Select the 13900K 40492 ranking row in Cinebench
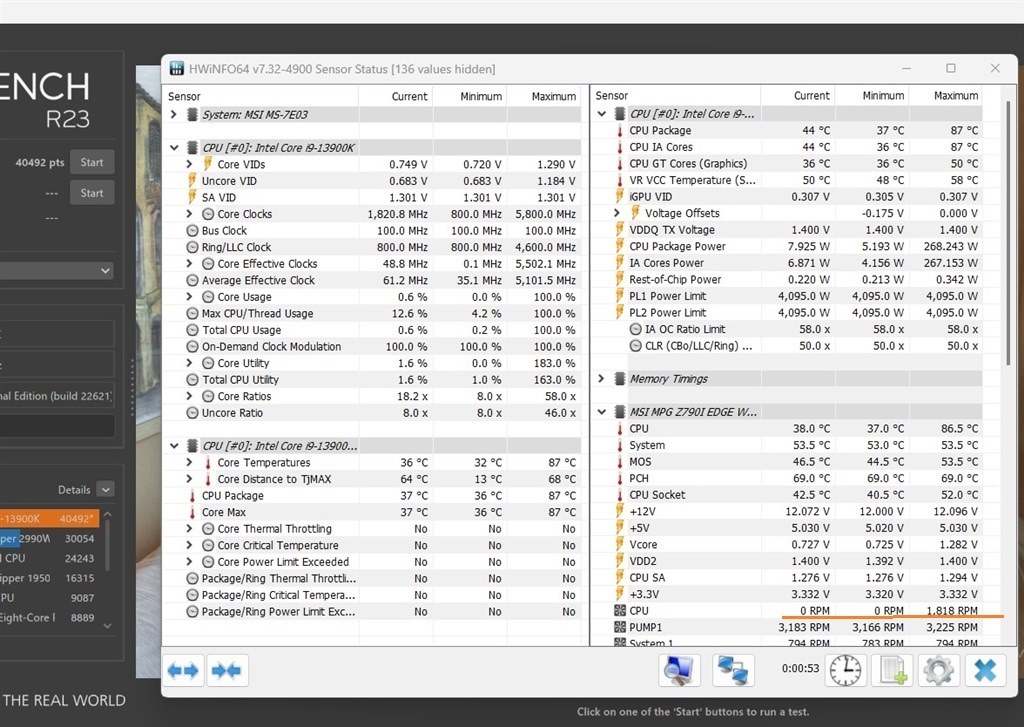 50,519
